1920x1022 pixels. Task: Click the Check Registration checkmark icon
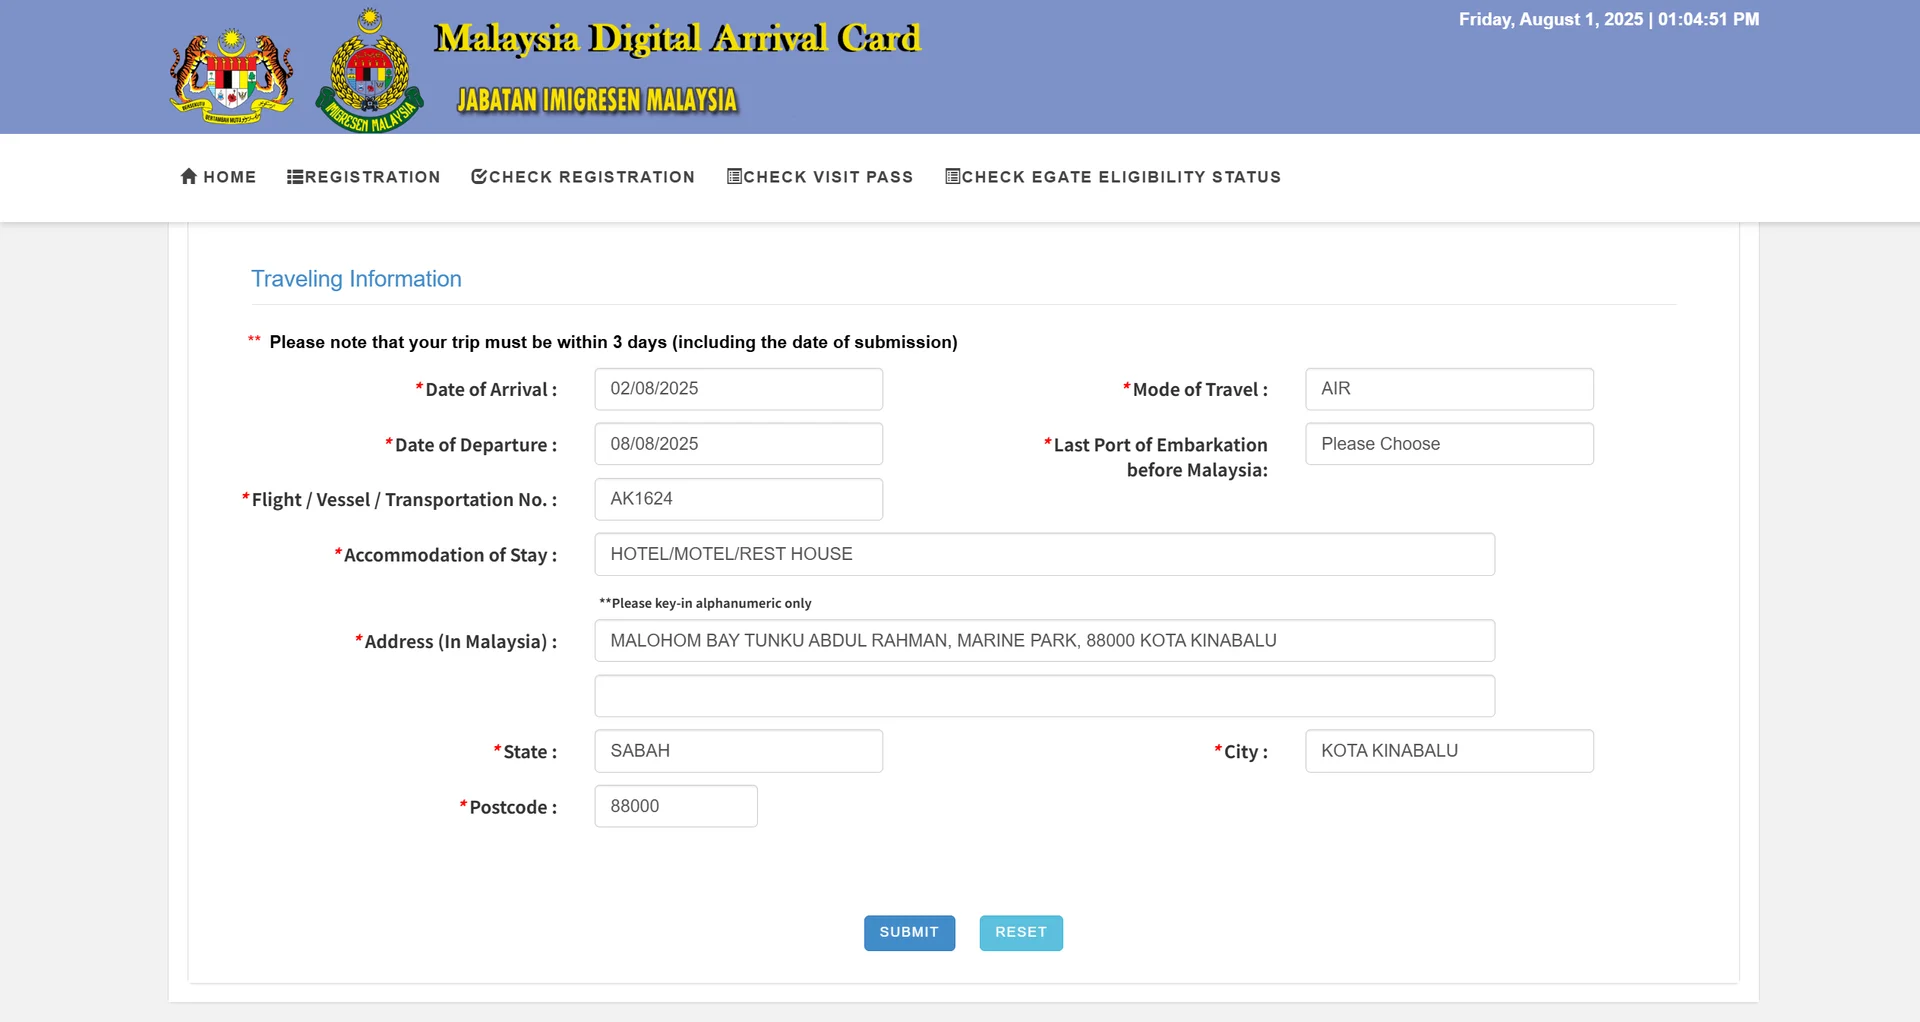[x=479, y=176]
